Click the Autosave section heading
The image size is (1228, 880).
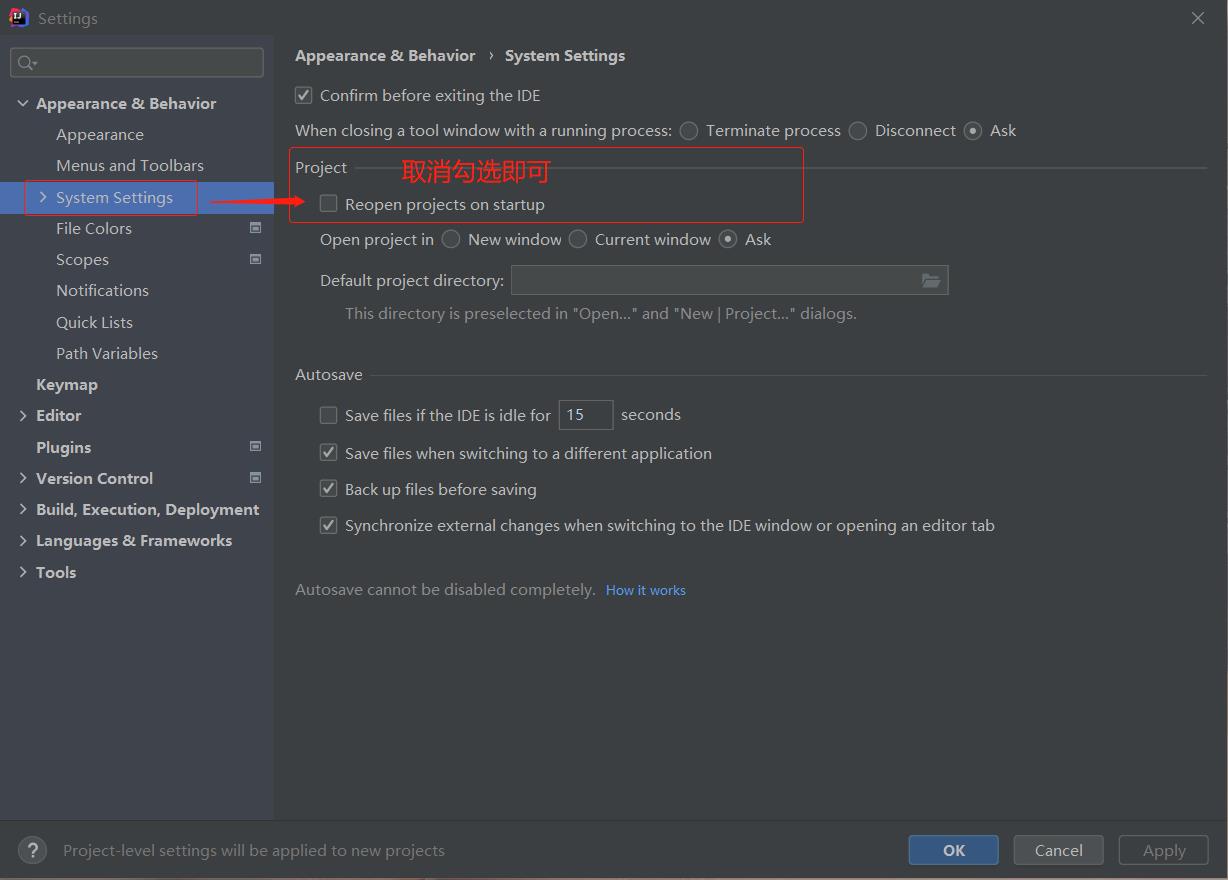[329, 374]
